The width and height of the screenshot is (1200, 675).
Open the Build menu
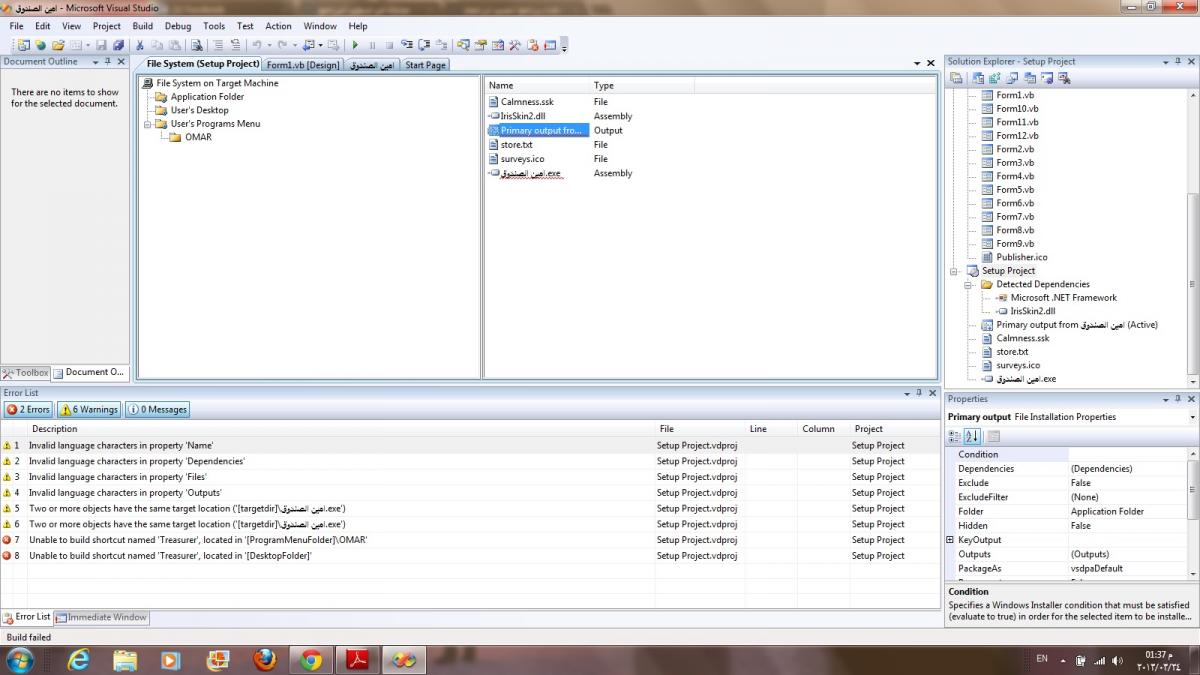click(x=143, y=26)
